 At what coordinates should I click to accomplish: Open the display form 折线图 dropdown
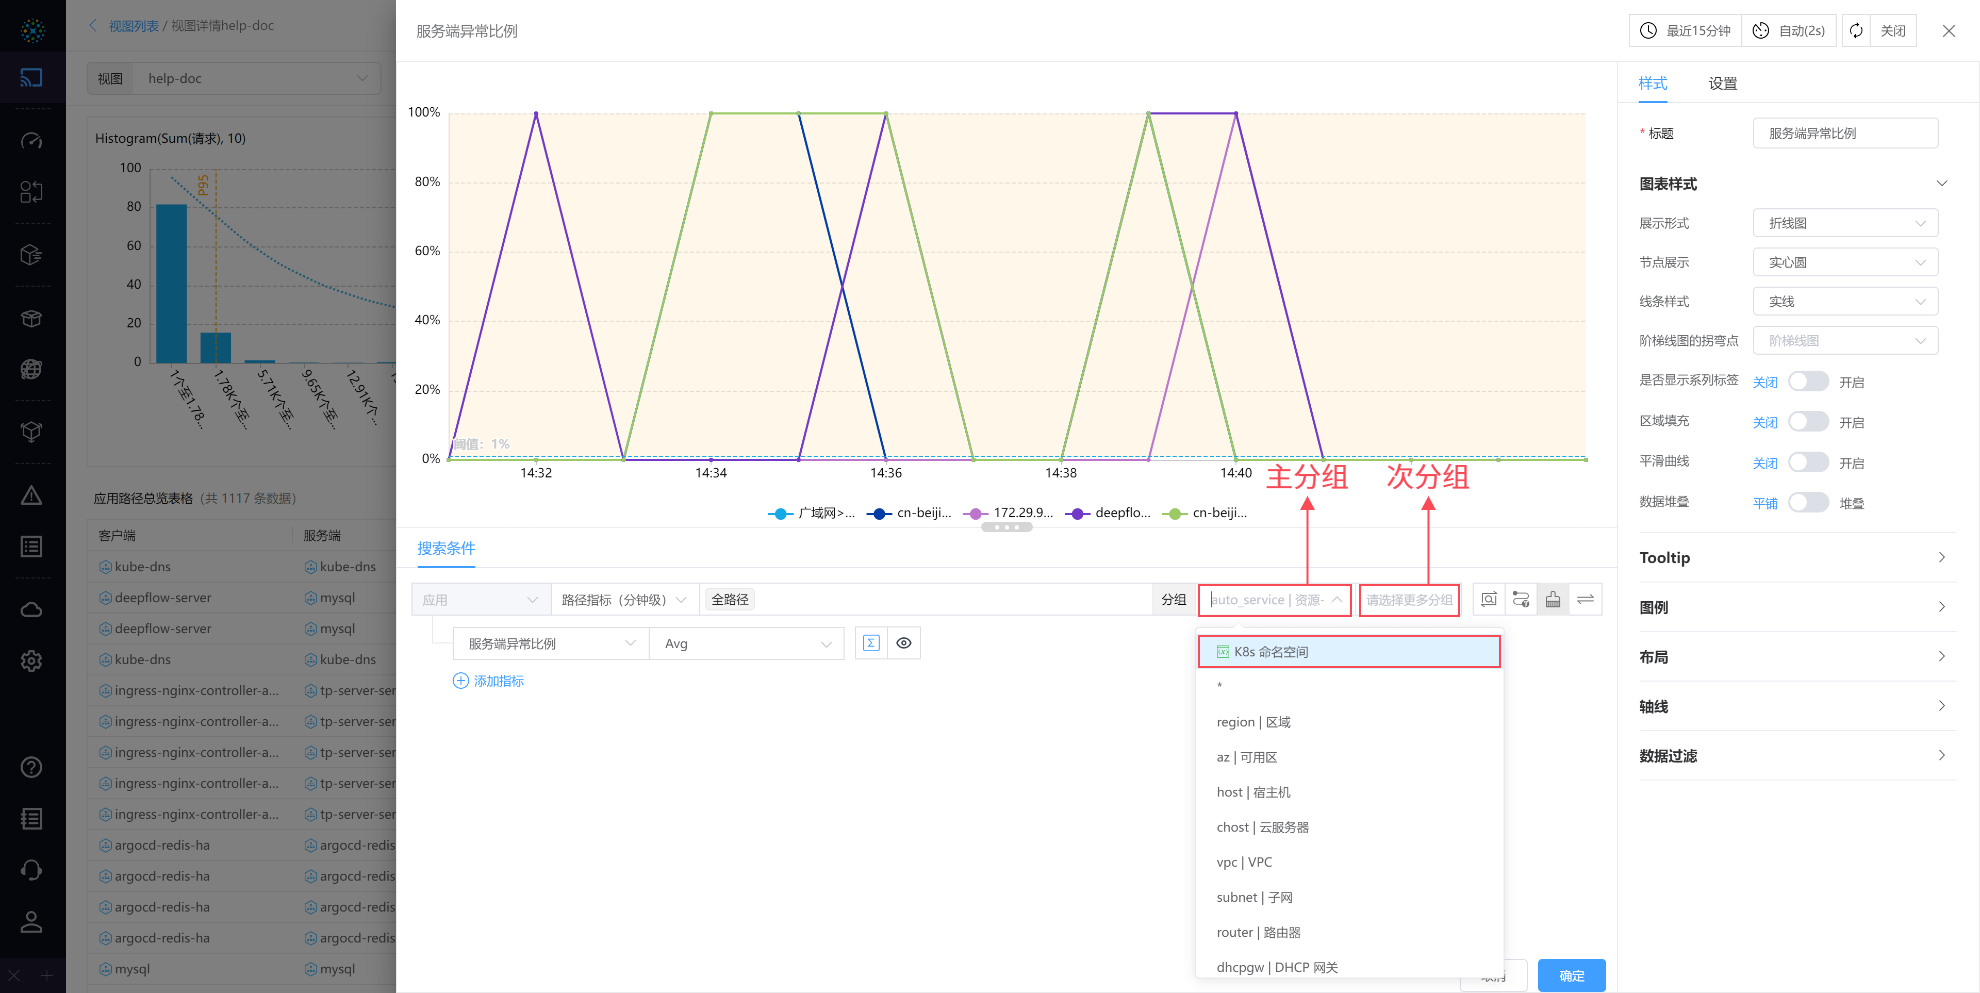click(1845, 223)
